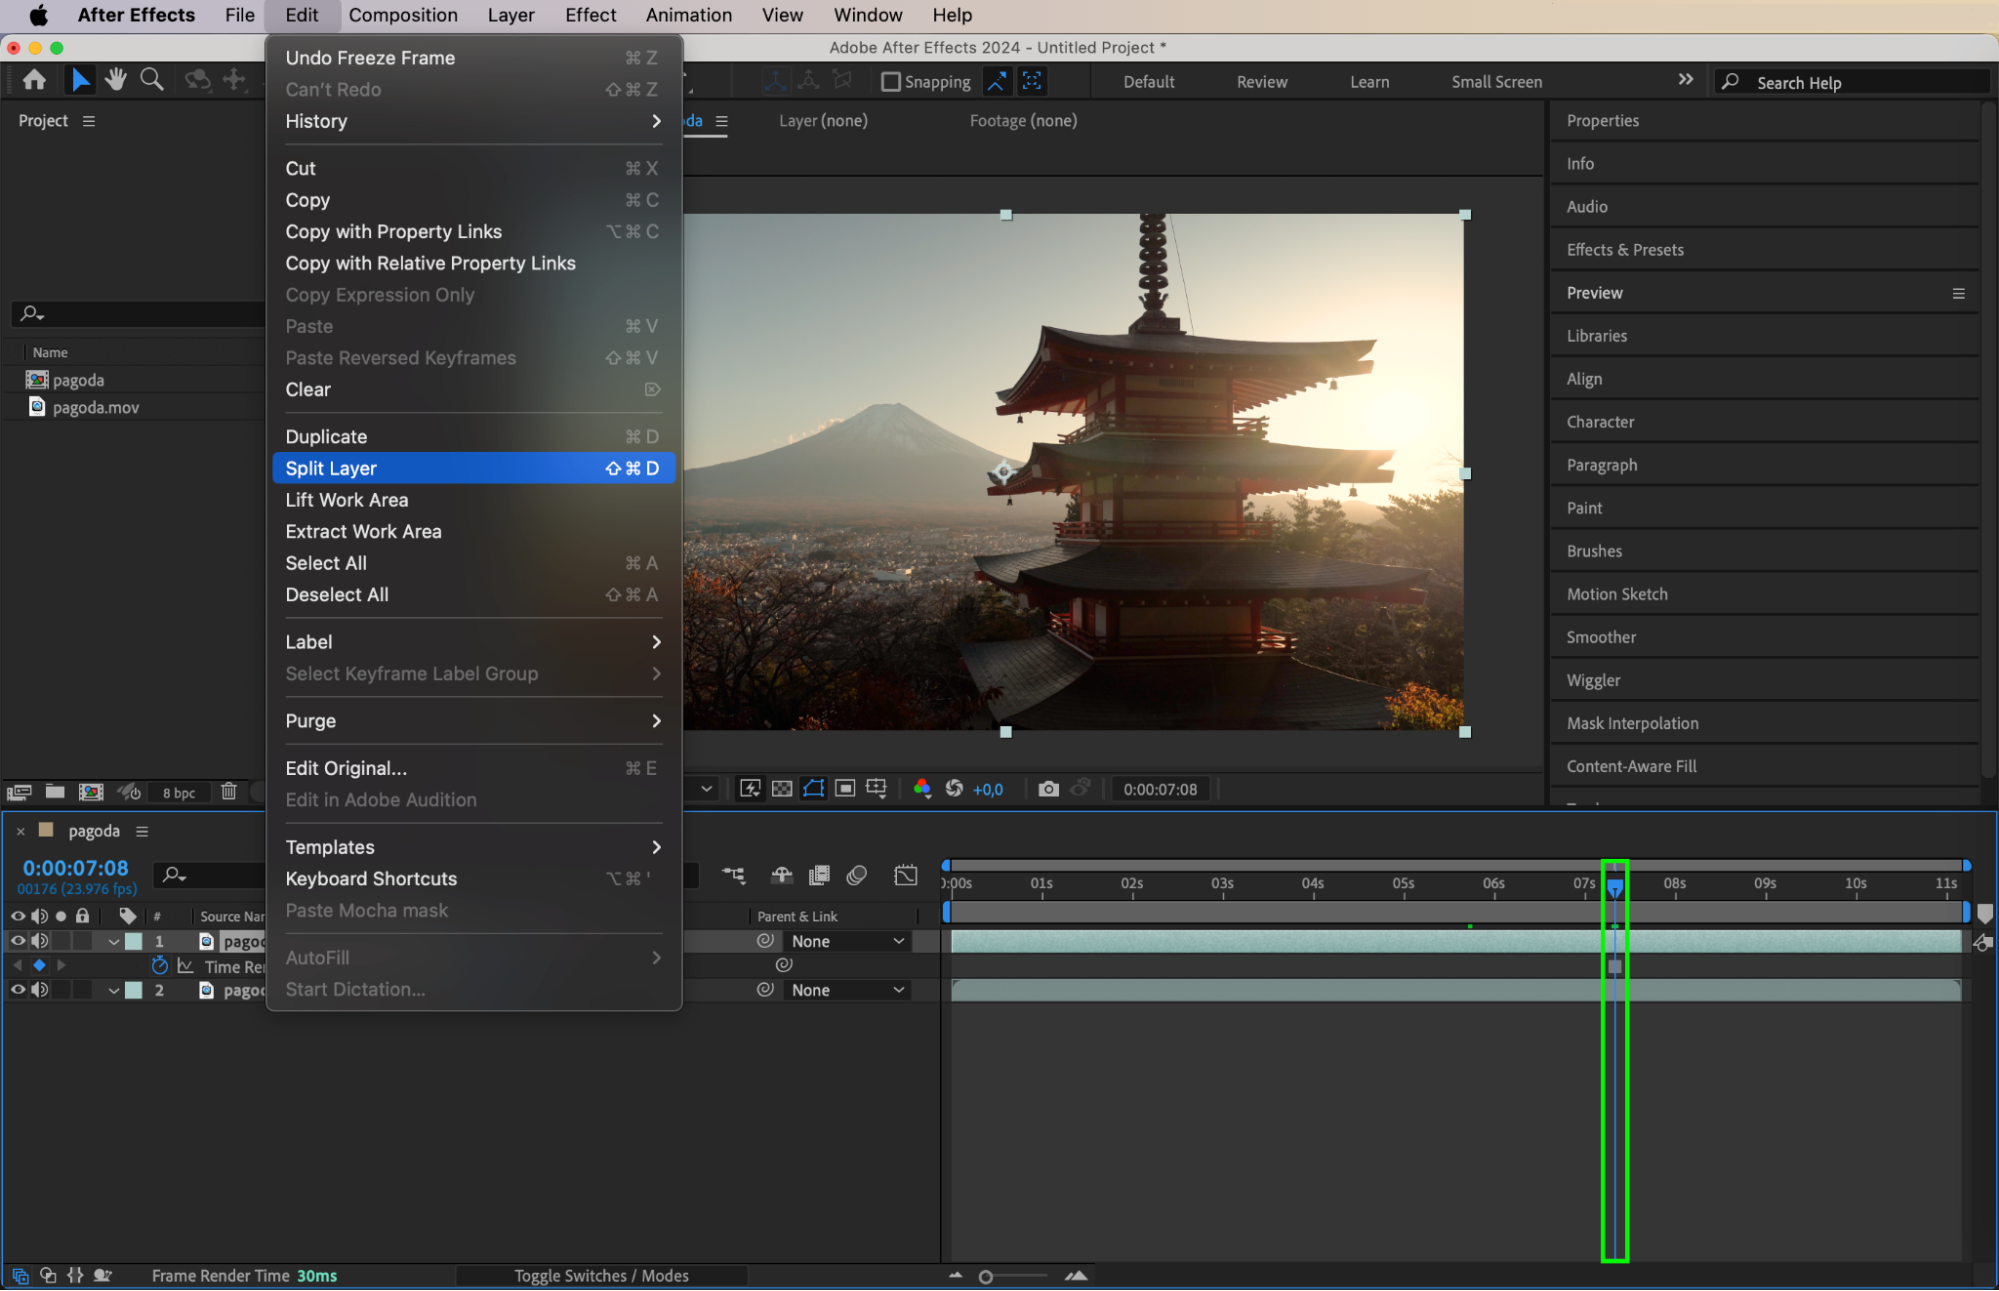1999x1291 pixels.
Task: Select the Zoom magnifier tool
Action: 152,80
